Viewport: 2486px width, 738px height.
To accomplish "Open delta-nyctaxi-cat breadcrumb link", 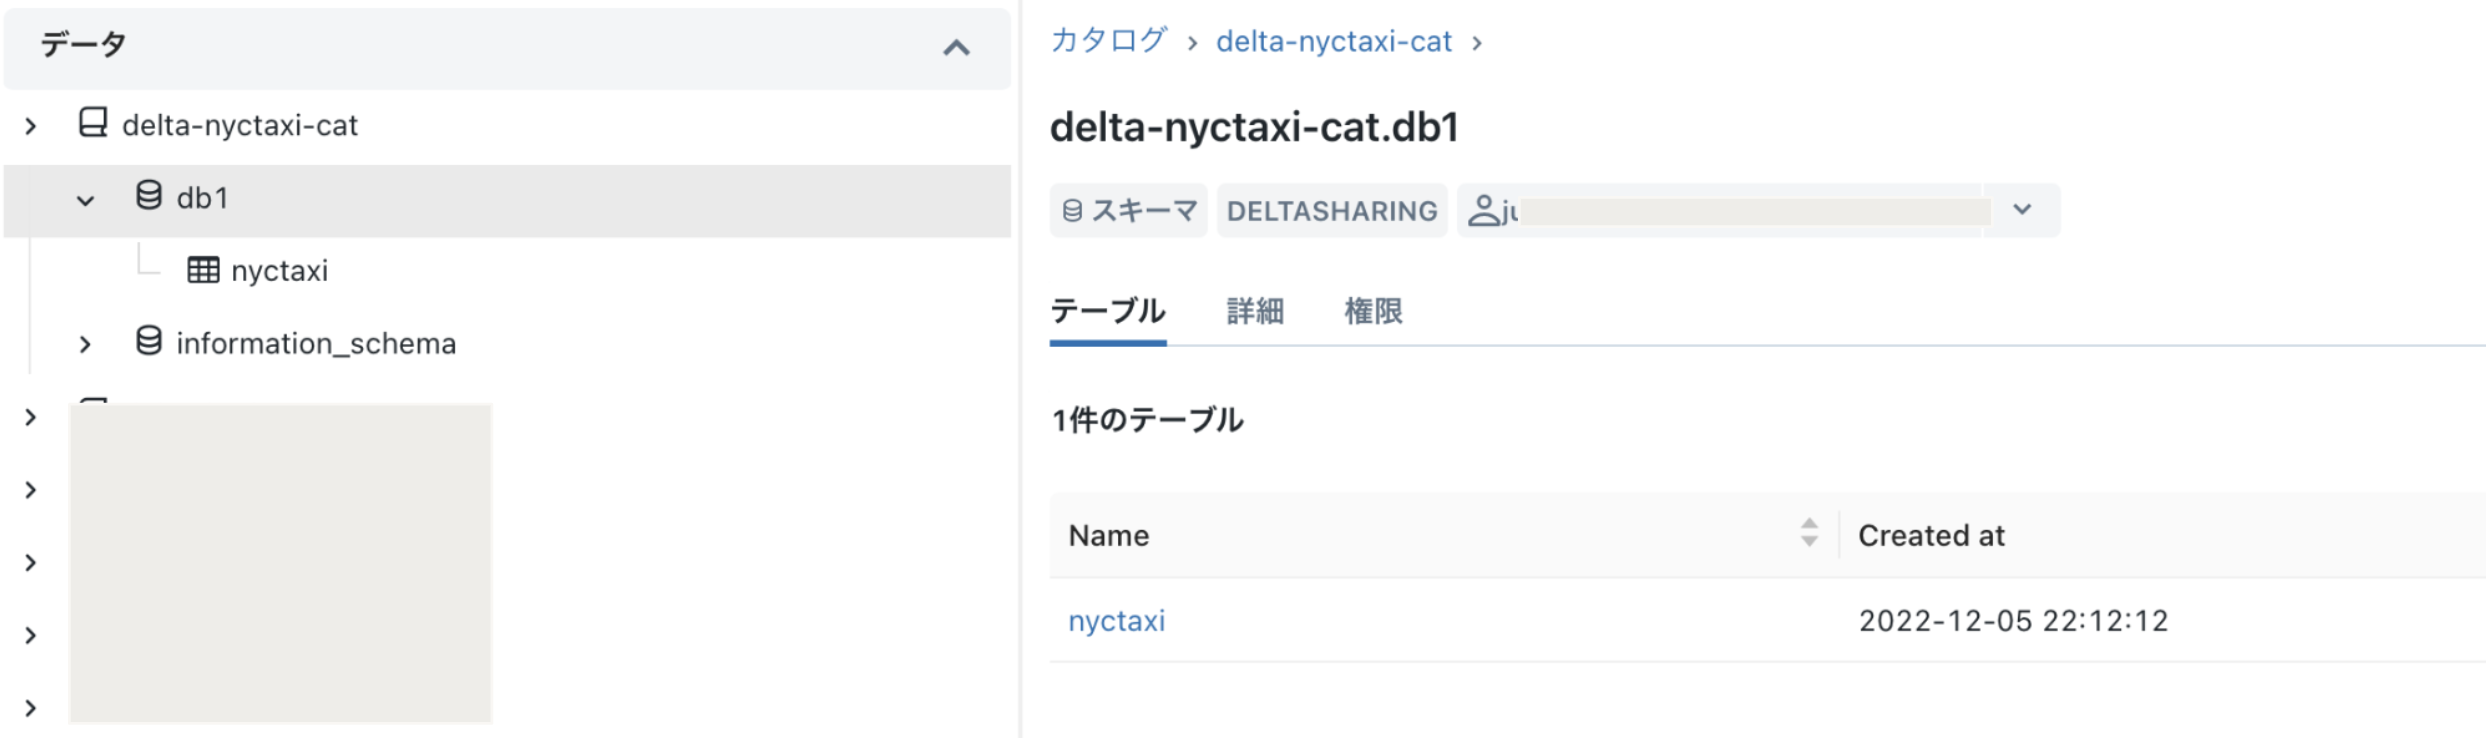I will (1333, 42).
